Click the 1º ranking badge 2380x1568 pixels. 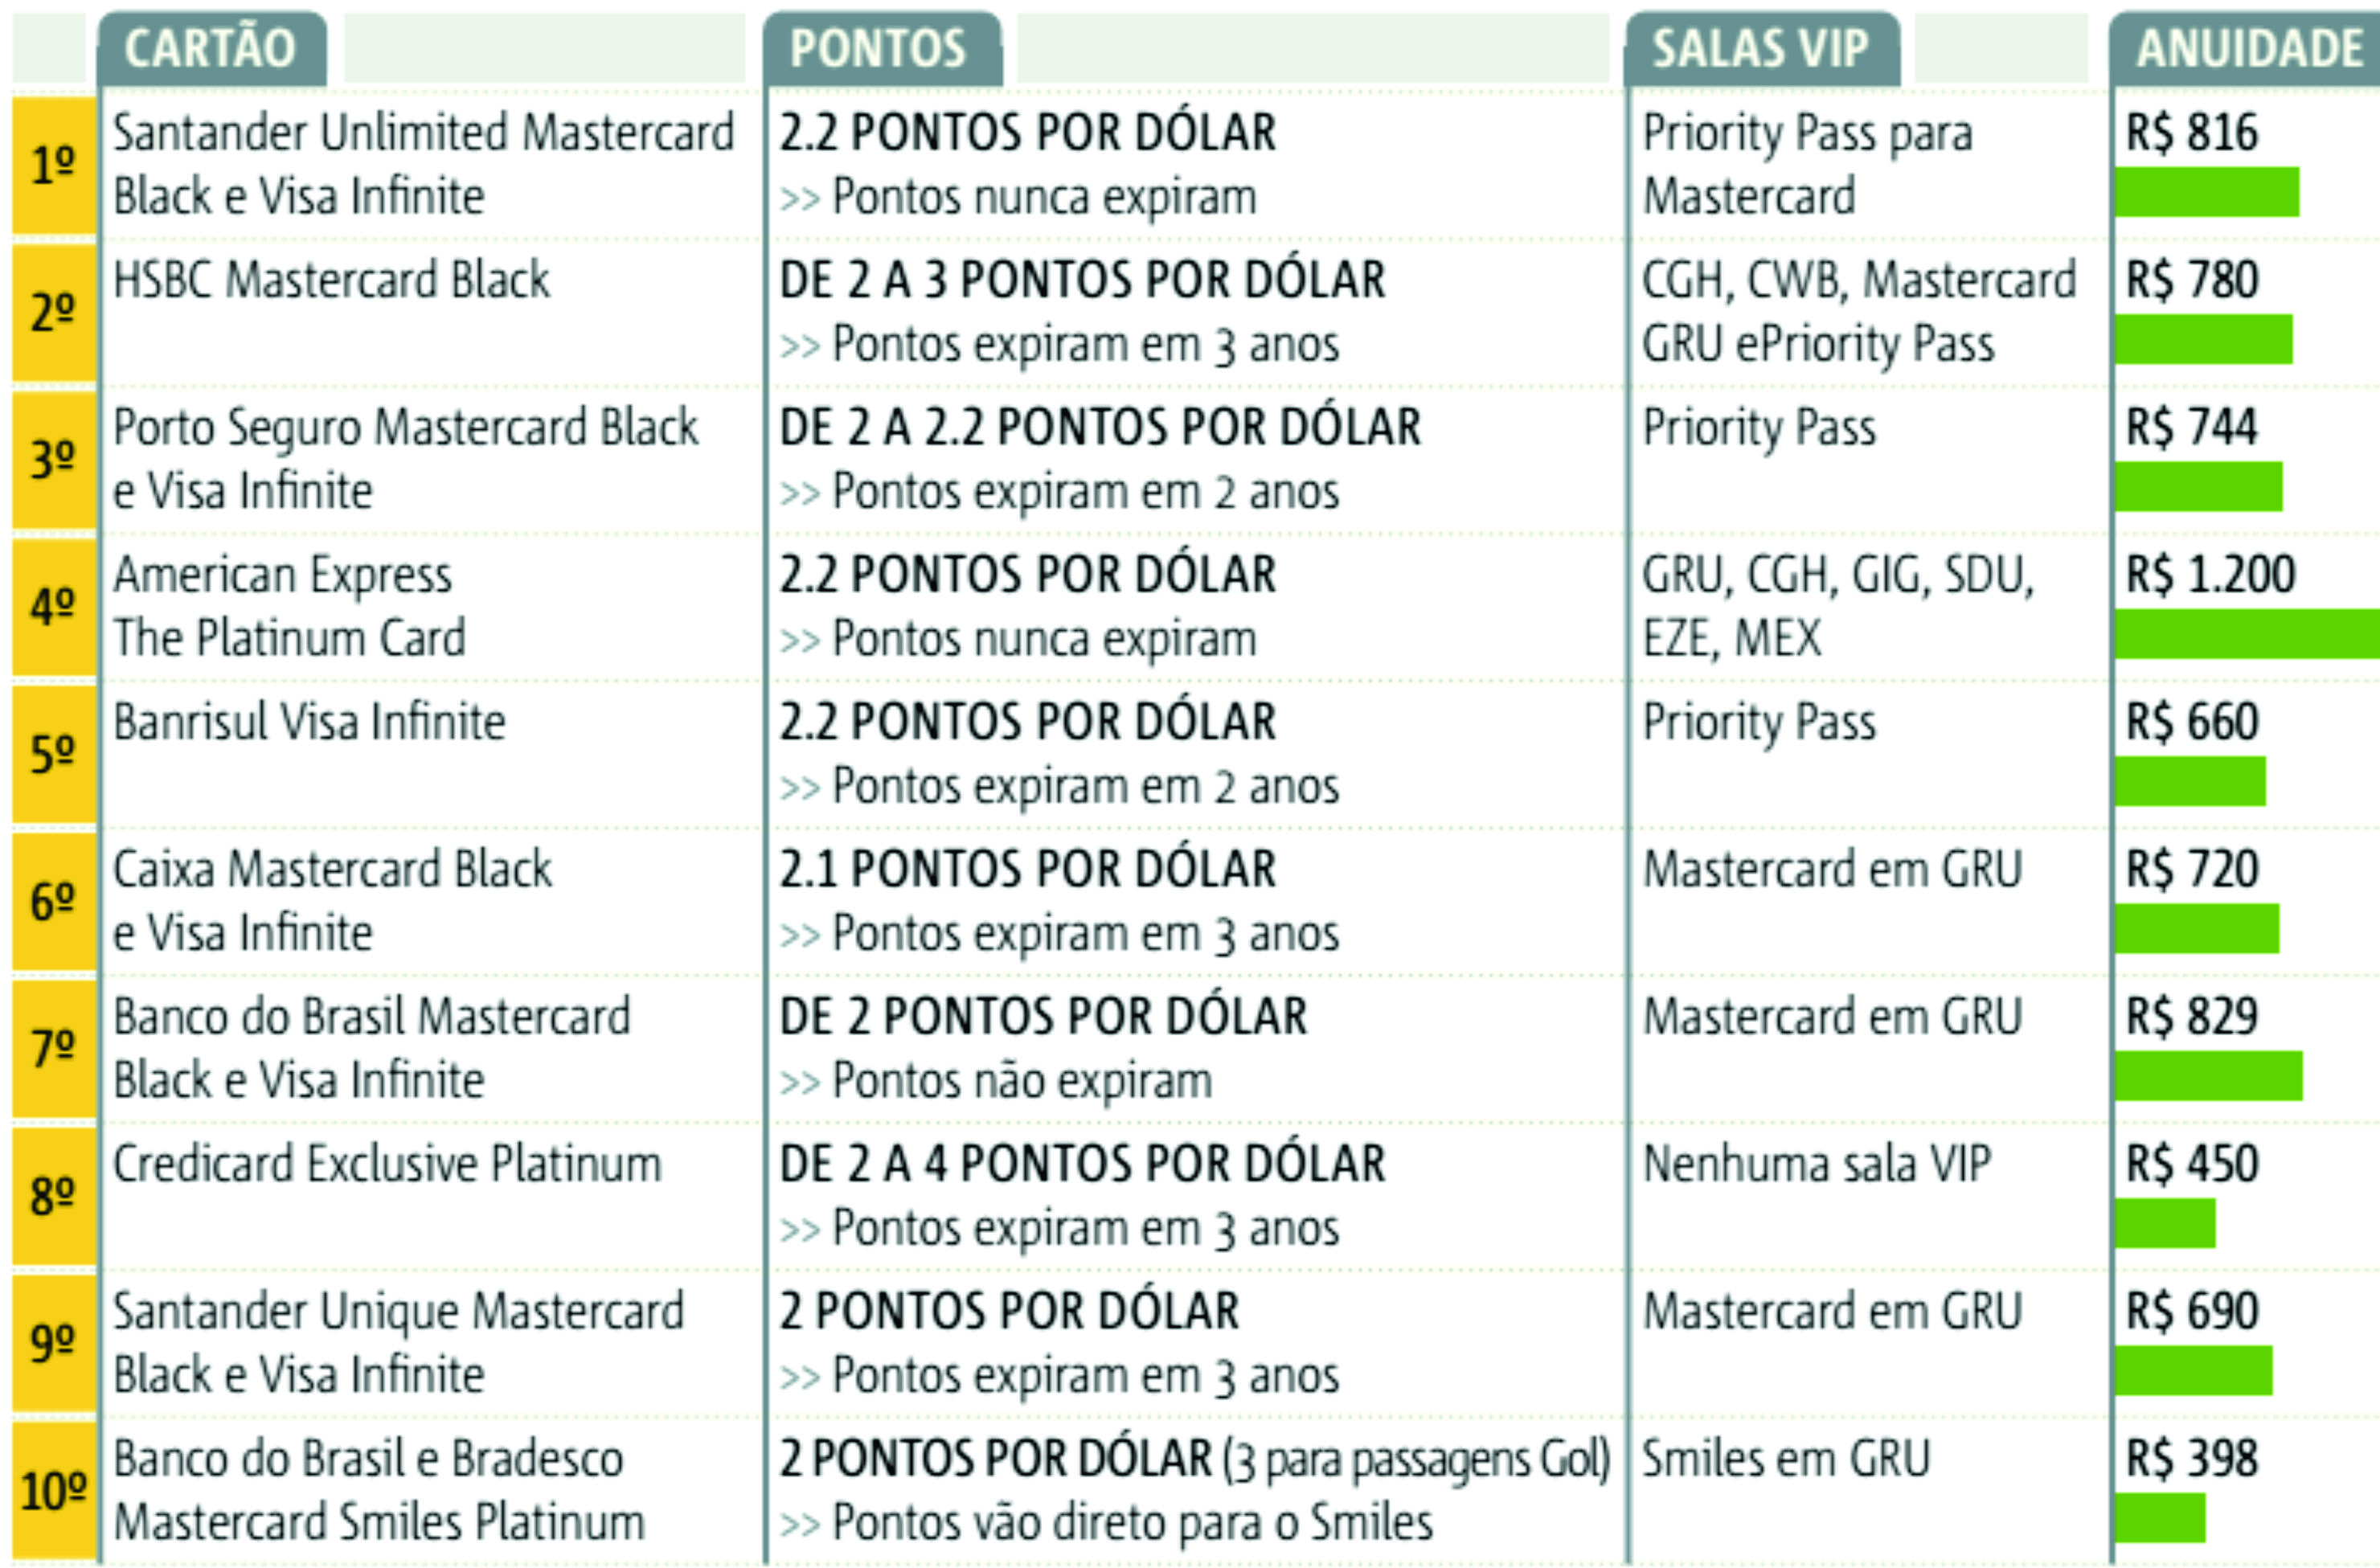[x=54, y=165]
